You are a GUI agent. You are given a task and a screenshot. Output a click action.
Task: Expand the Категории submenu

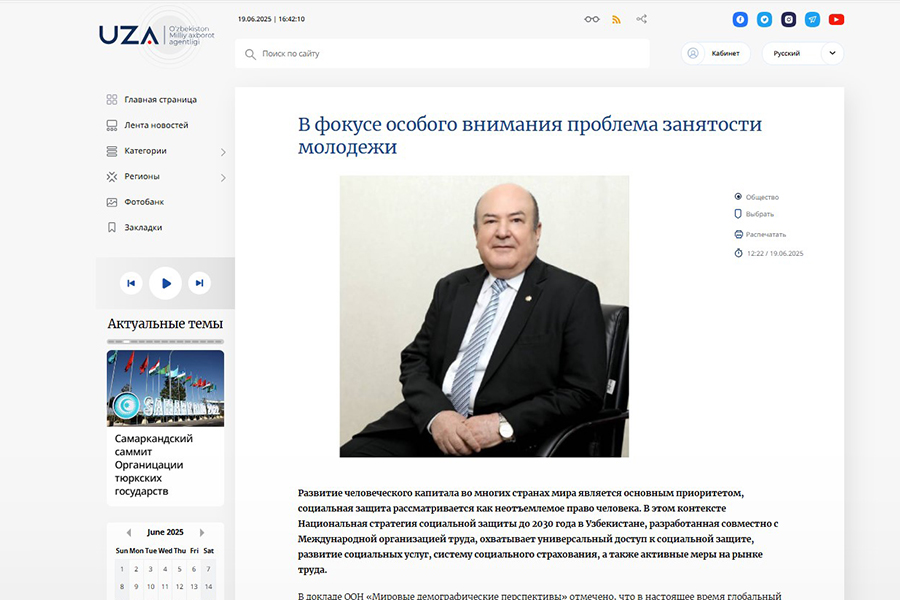pyautogui.click(x=223, y=152)
